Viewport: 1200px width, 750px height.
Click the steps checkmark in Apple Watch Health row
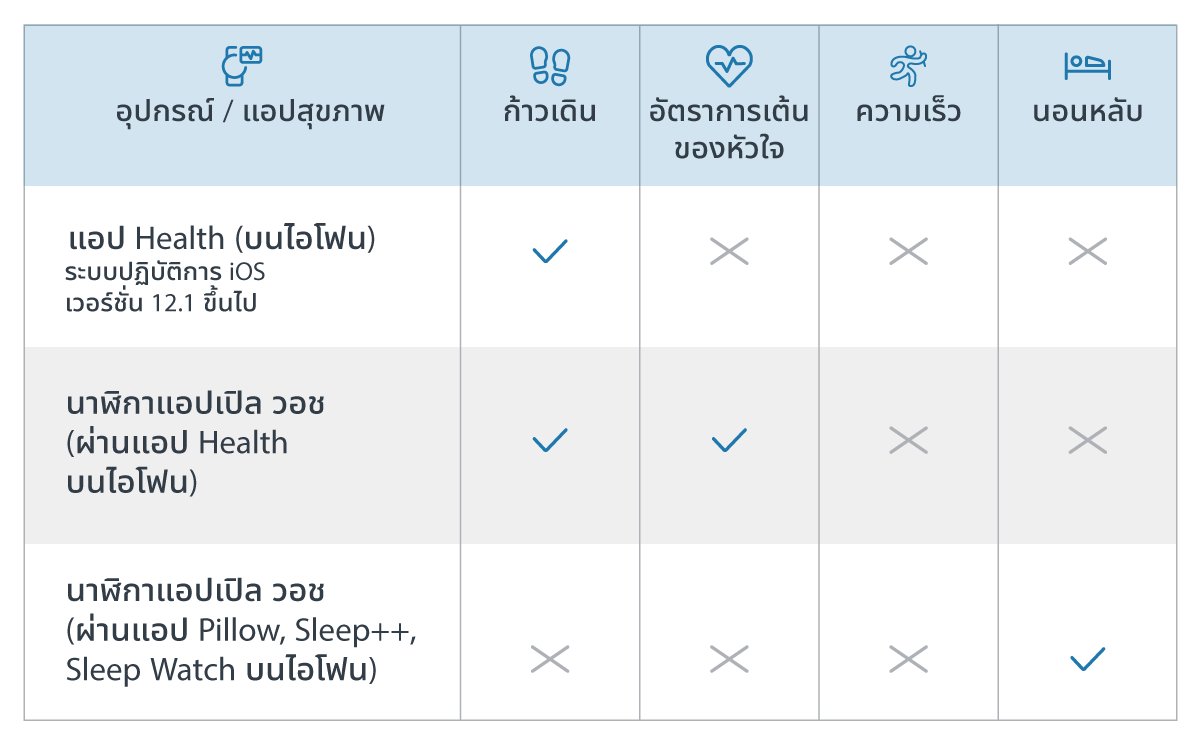point(550,440)
